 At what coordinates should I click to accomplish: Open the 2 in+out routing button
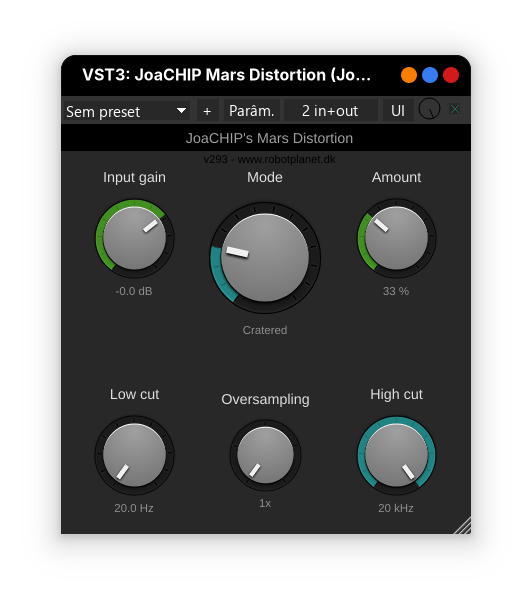pyautogui.click(x=330, y=111)
